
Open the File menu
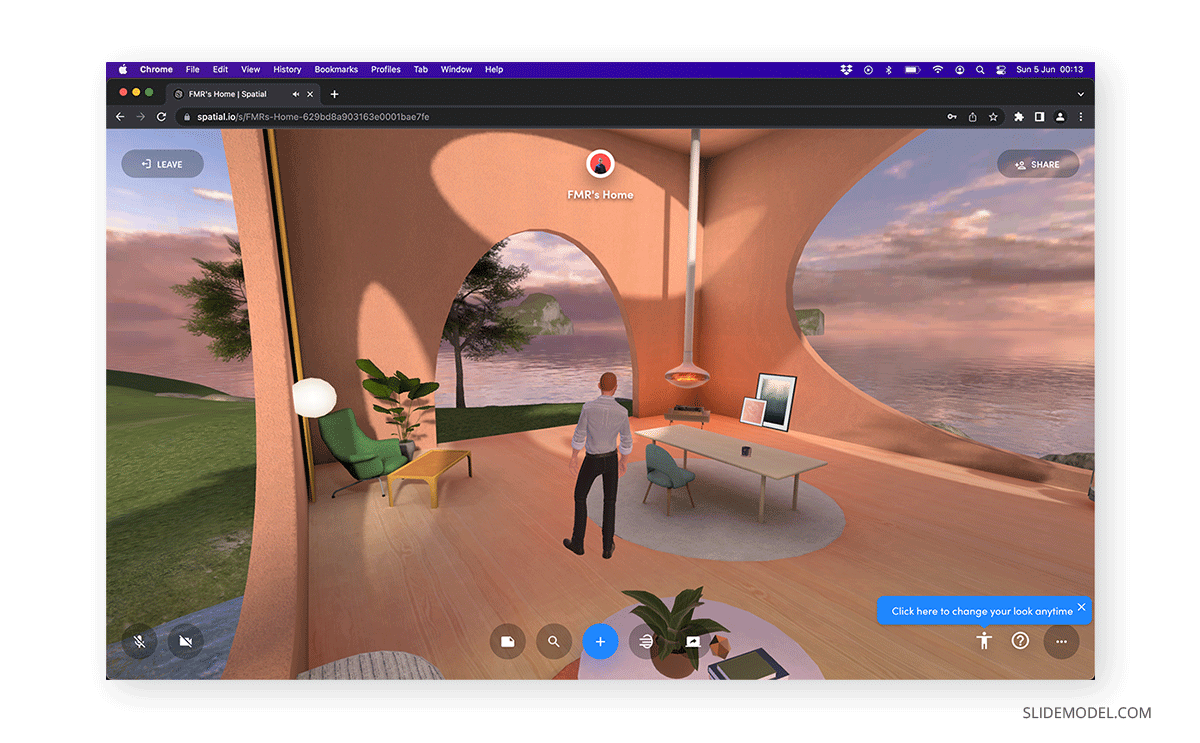tap(192, 70)
